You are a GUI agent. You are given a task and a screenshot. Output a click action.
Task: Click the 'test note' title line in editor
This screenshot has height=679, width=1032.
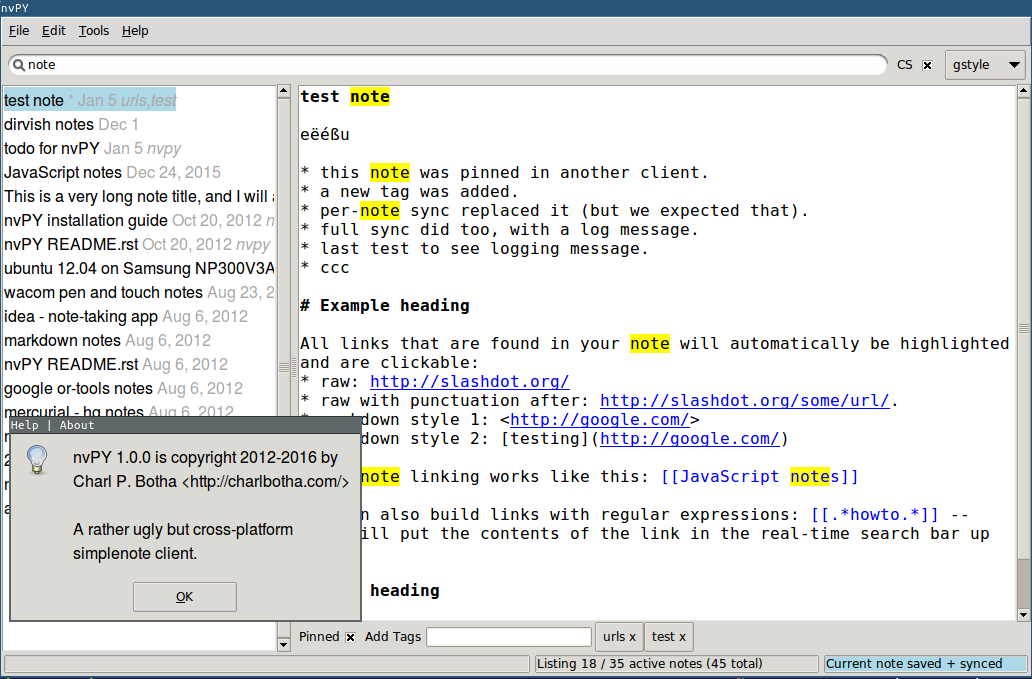coord(345,97)
